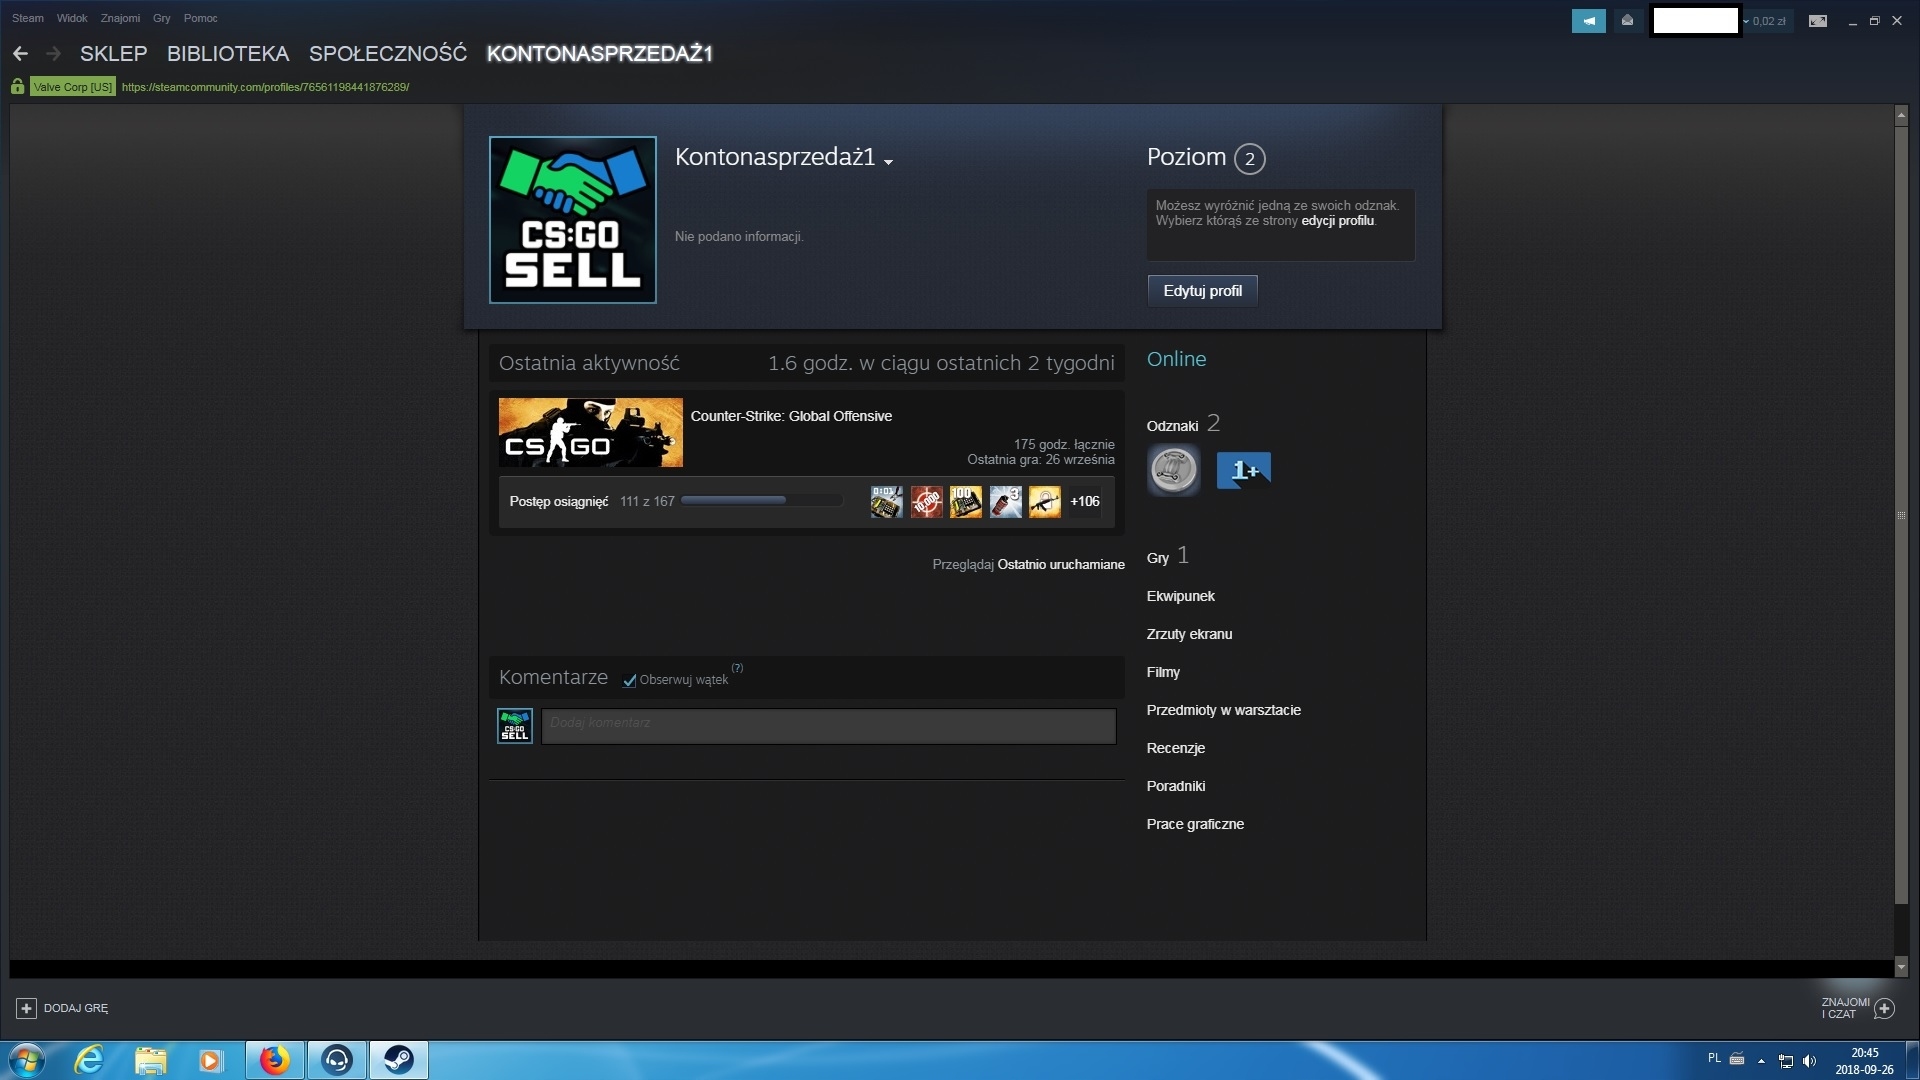Screen dimensions: 1920x1080
Task: Open the Ekwipunek link
Action: 1181,596
